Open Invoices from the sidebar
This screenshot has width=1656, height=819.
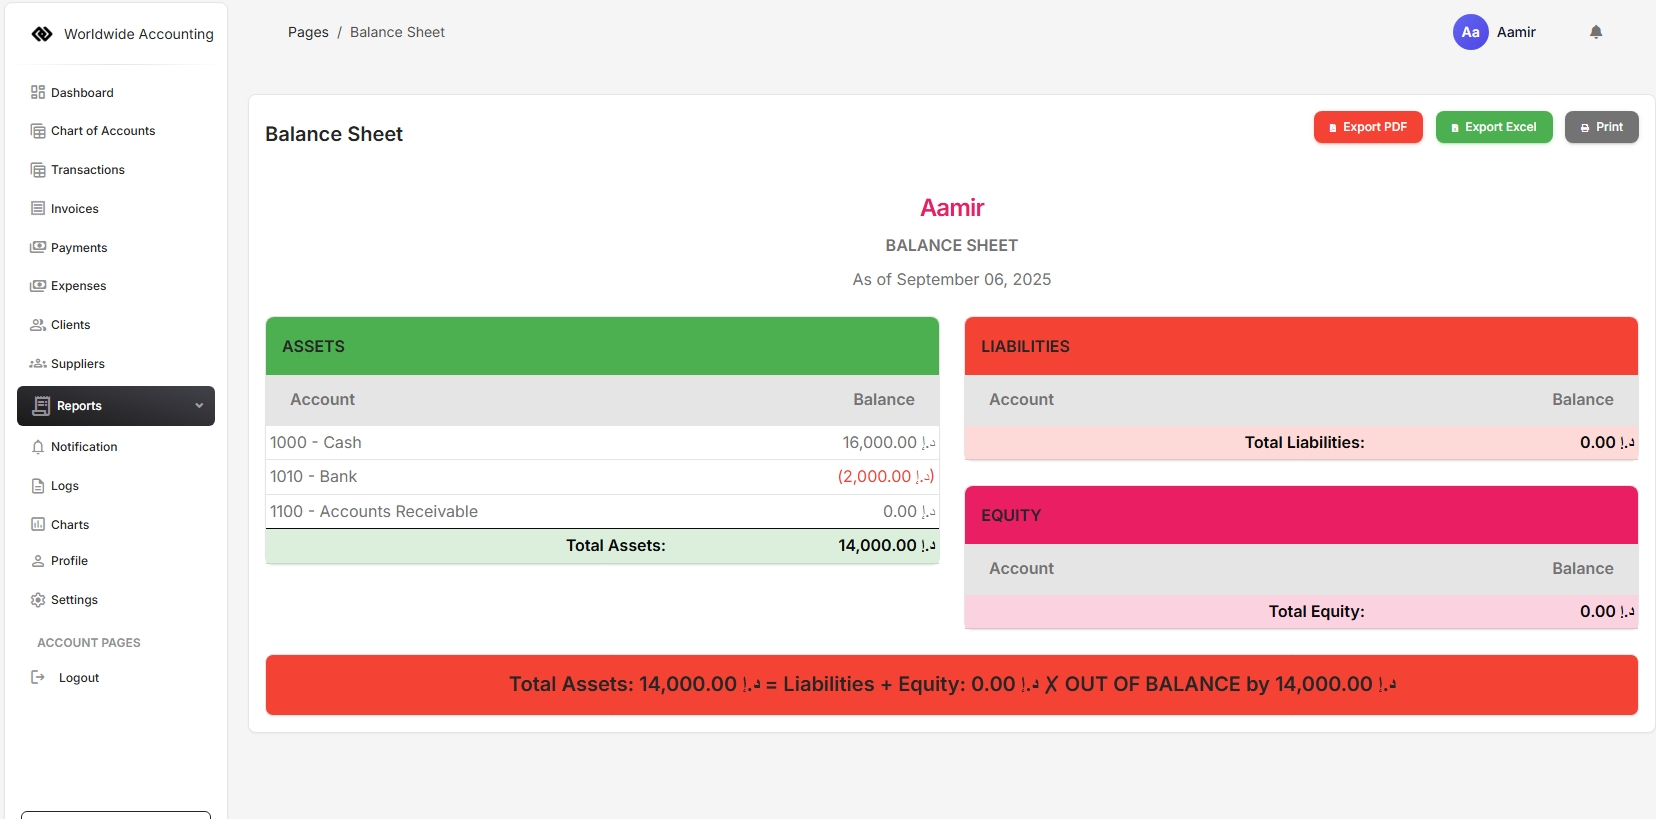click(x=75, y=209)
